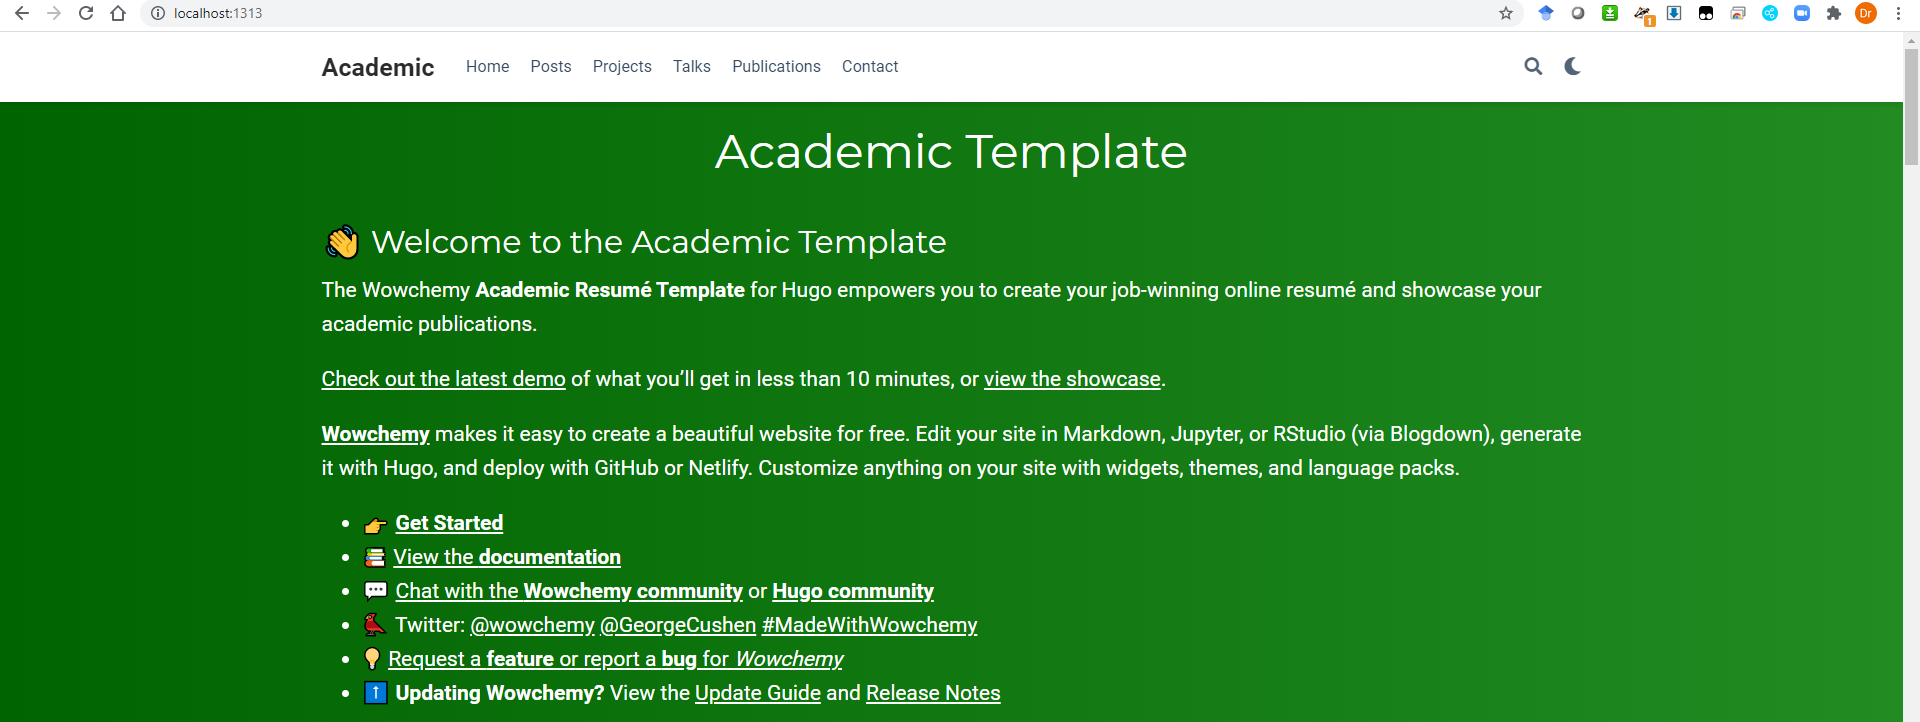The height and width of the screenshot is (722, 1920).
Task: Click the Academic site brand
Action: (x=378, y=67)
